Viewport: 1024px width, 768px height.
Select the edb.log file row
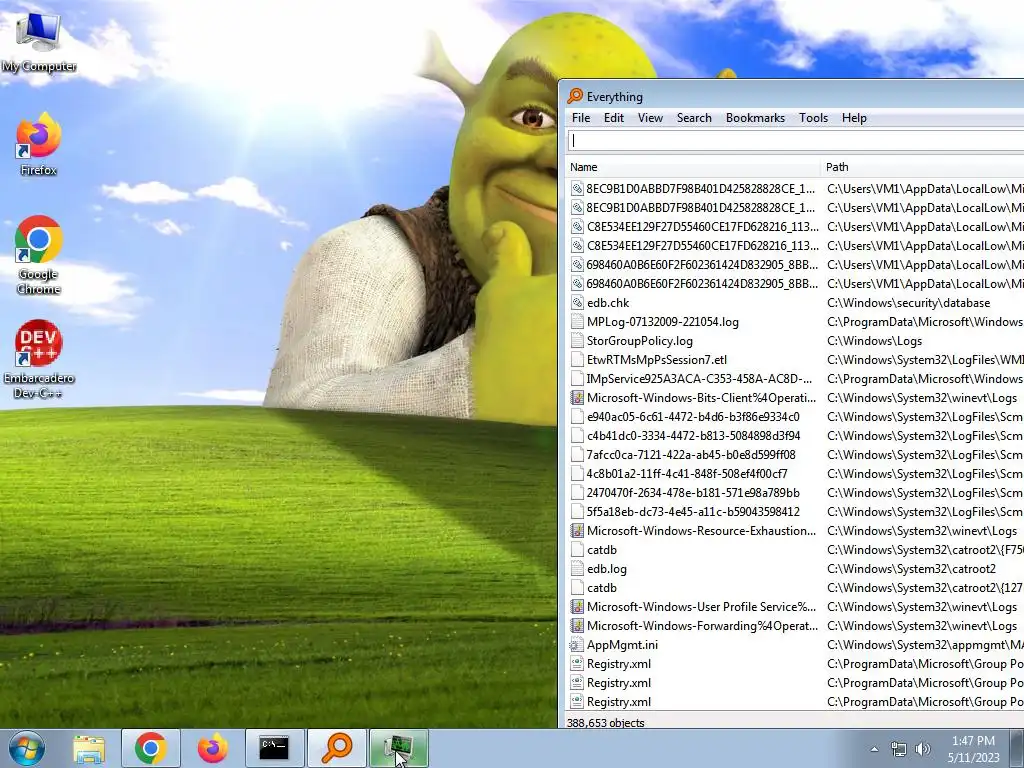pos(795,568)
